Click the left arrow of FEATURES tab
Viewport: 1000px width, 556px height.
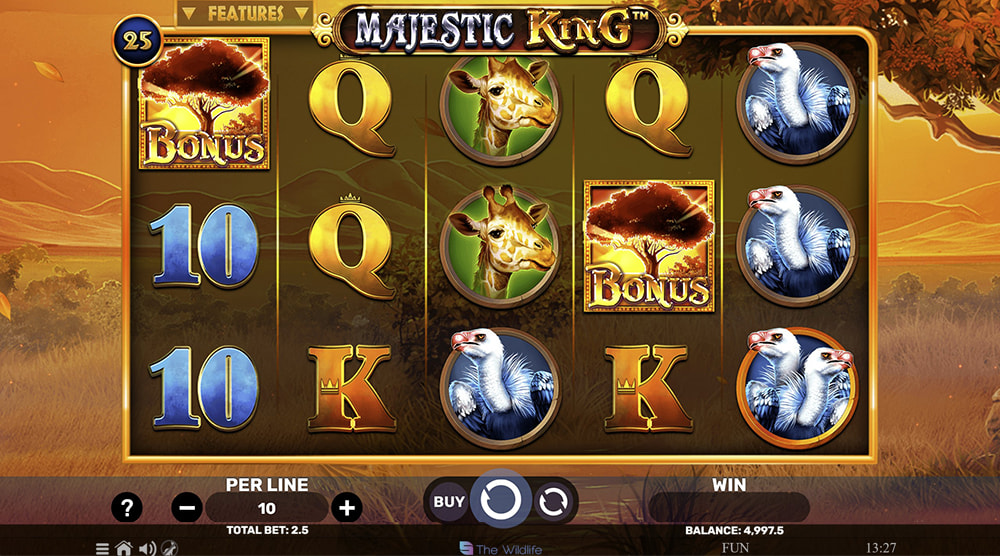(189, 13)
